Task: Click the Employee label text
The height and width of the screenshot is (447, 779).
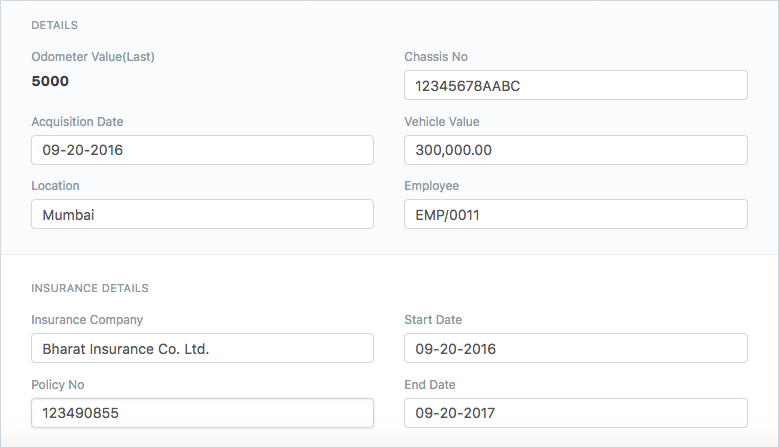Action: [431, 186]
